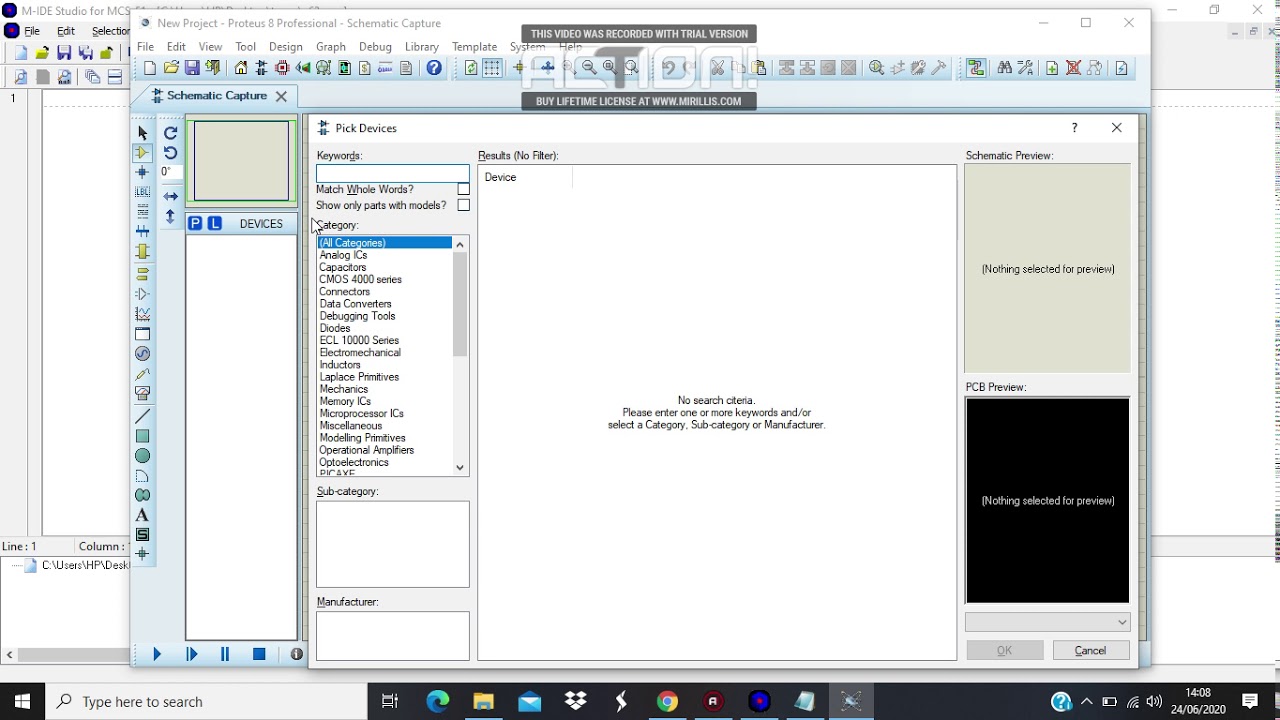Select the 2D Text 'A' tool

click(x=142, y=515)
